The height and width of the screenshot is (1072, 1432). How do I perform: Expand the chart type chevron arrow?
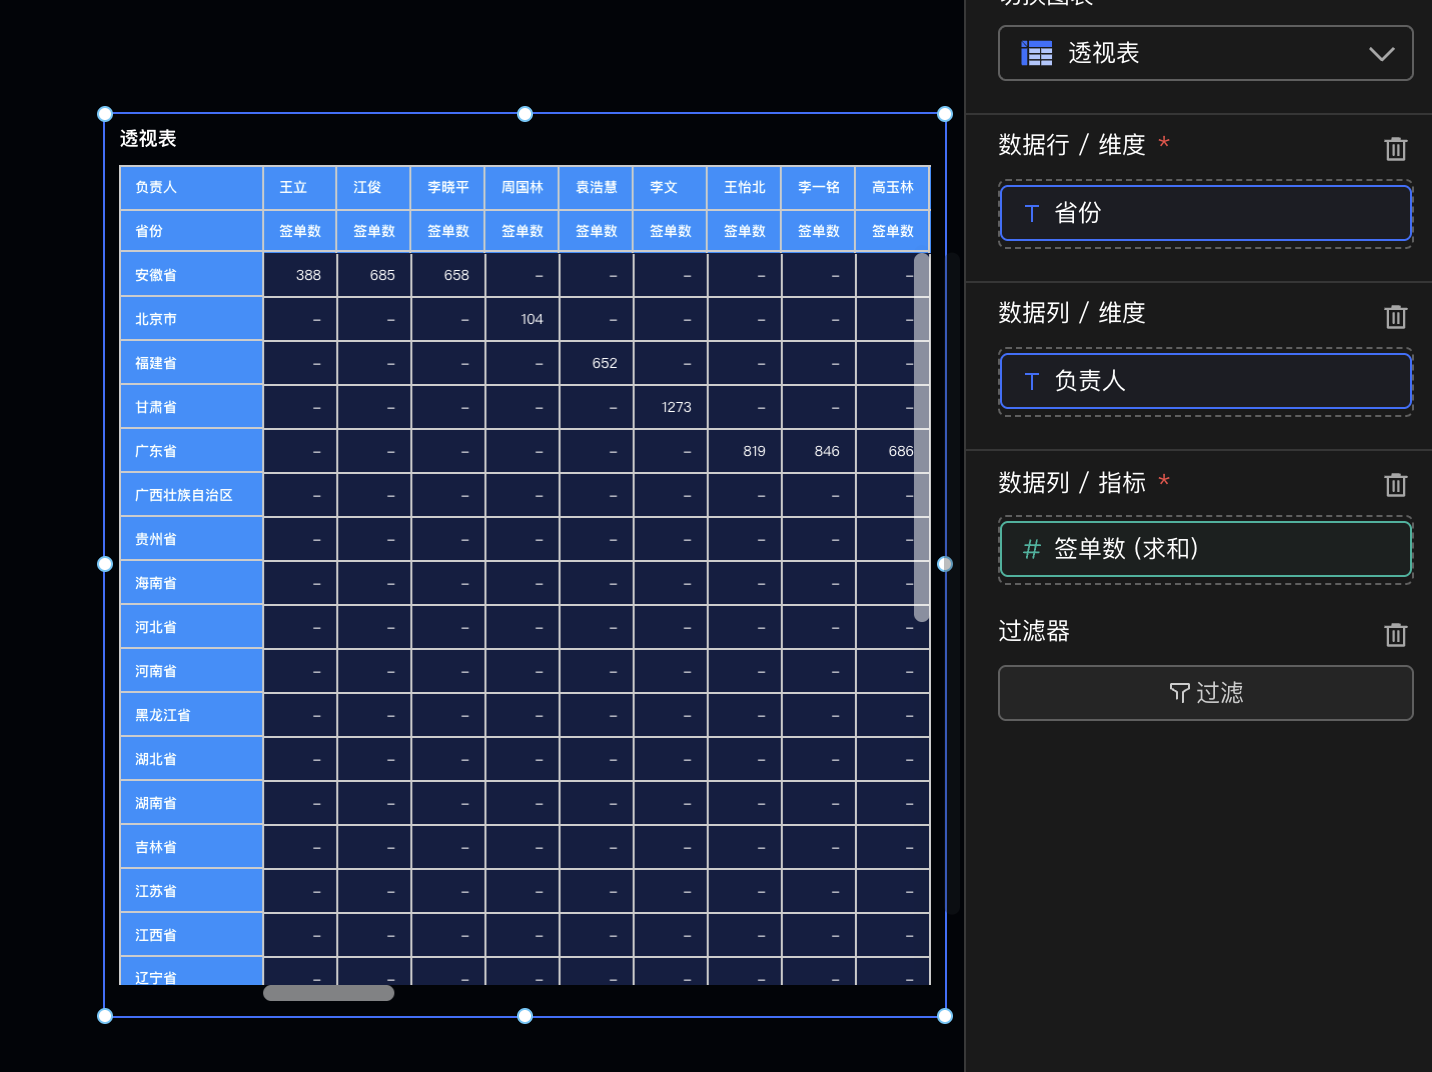pos(1381,54)
